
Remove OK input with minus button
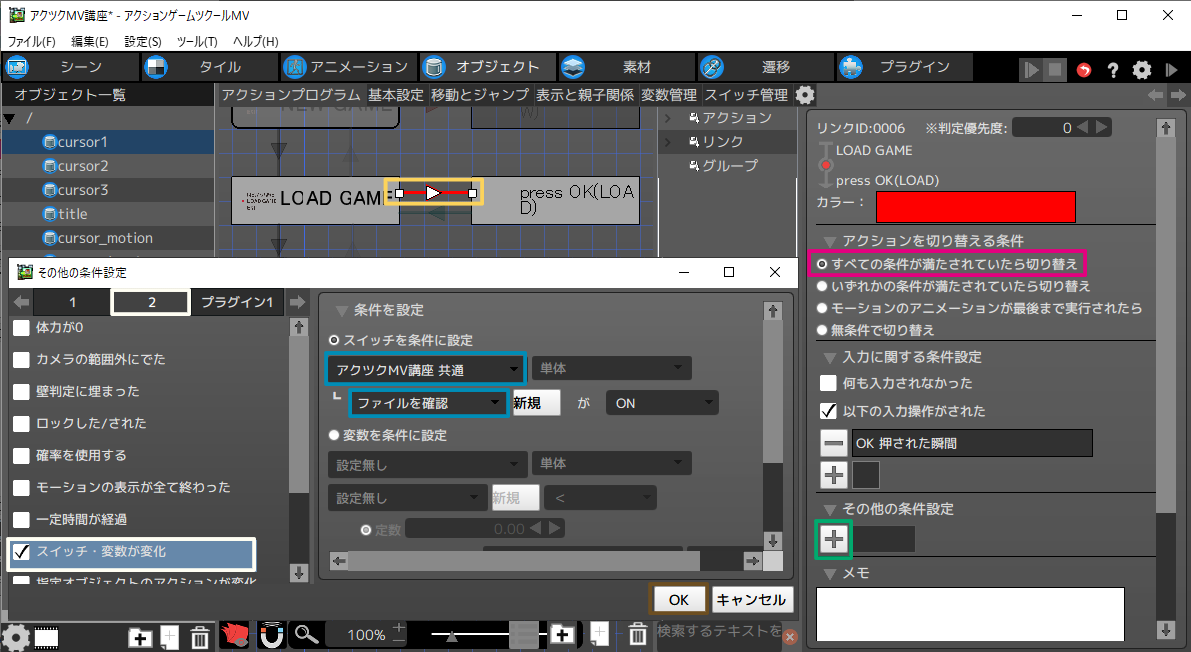[834, 443]
